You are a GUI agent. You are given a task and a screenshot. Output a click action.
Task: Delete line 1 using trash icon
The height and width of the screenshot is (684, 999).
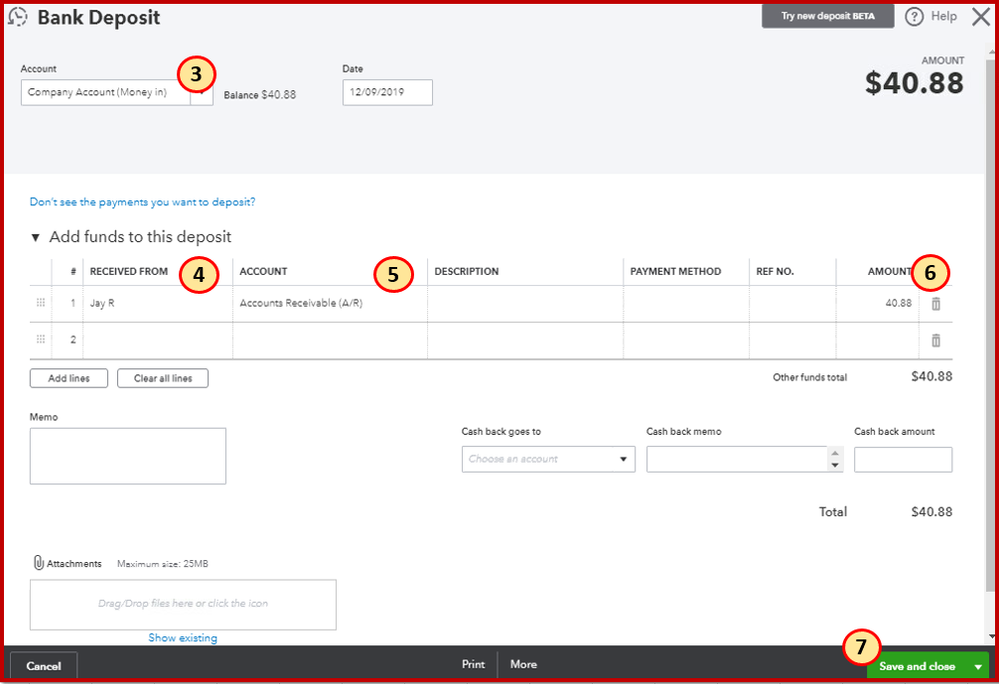pyautogui.click(x=936, y=304)
